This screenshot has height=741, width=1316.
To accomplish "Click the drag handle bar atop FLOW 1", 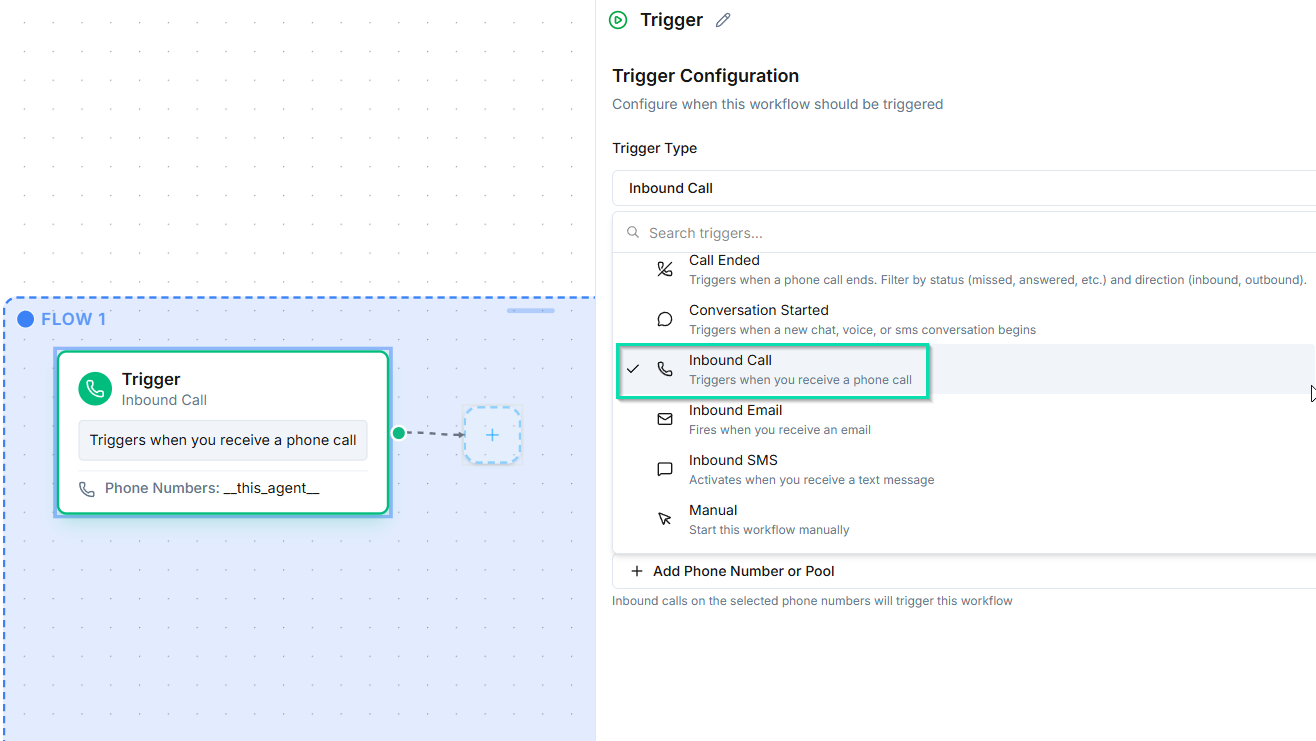I will point(530,311).
